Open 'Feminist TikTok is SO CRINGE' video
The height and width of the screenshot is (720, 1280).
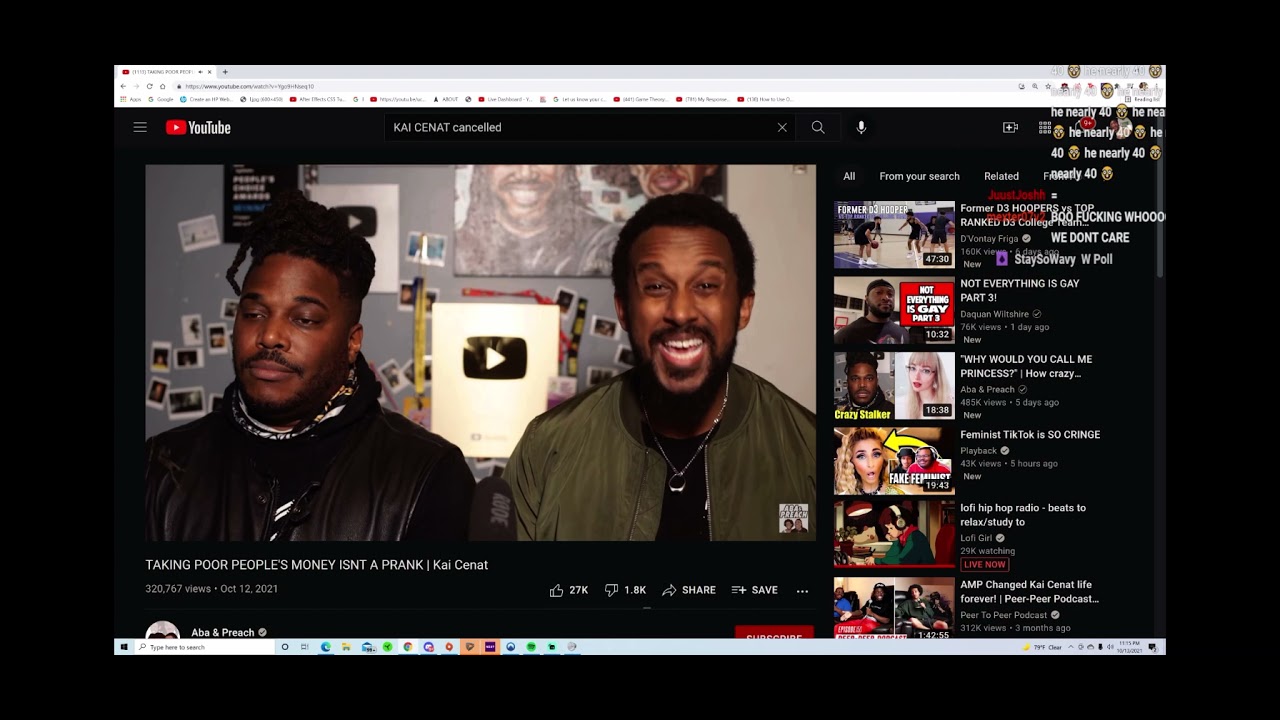click(1030, 435)
